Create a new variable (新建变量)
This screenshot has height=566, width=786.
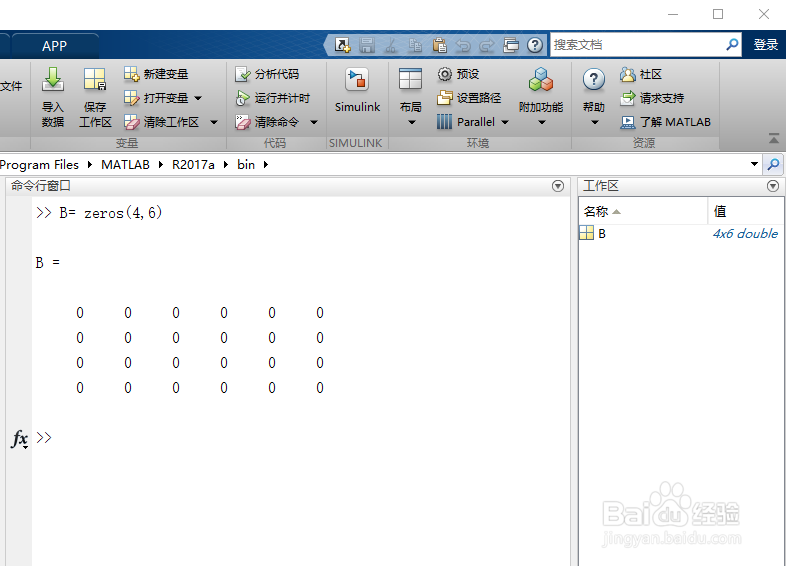(156, 74)
